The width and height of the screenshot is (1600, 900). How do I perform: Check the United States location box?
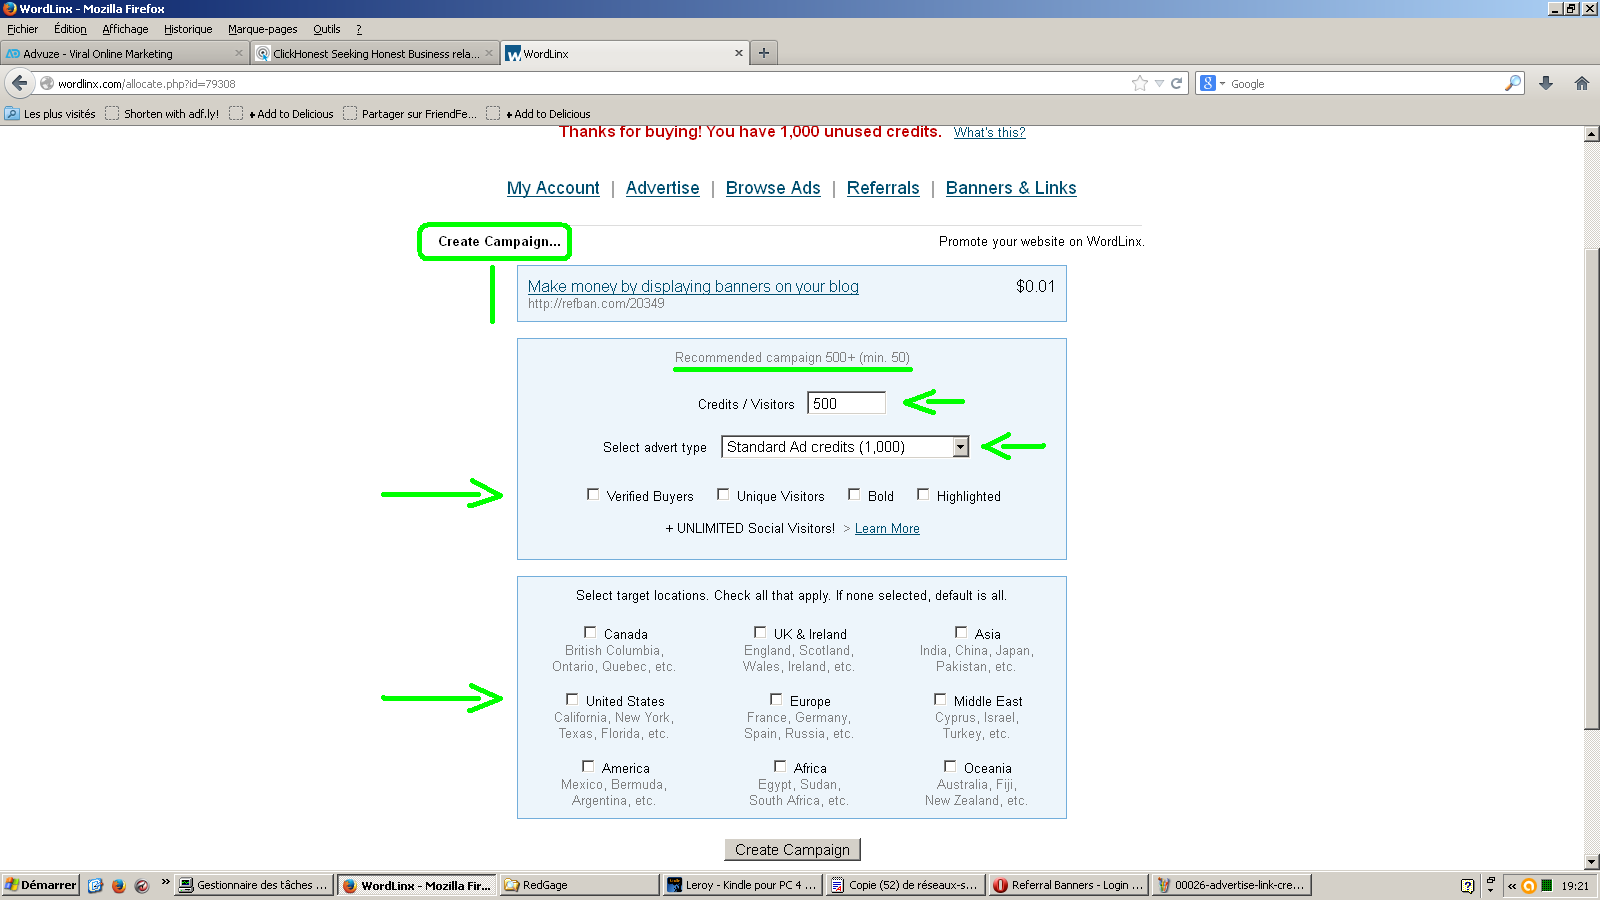pyautogui.click(x=572, y=699)
